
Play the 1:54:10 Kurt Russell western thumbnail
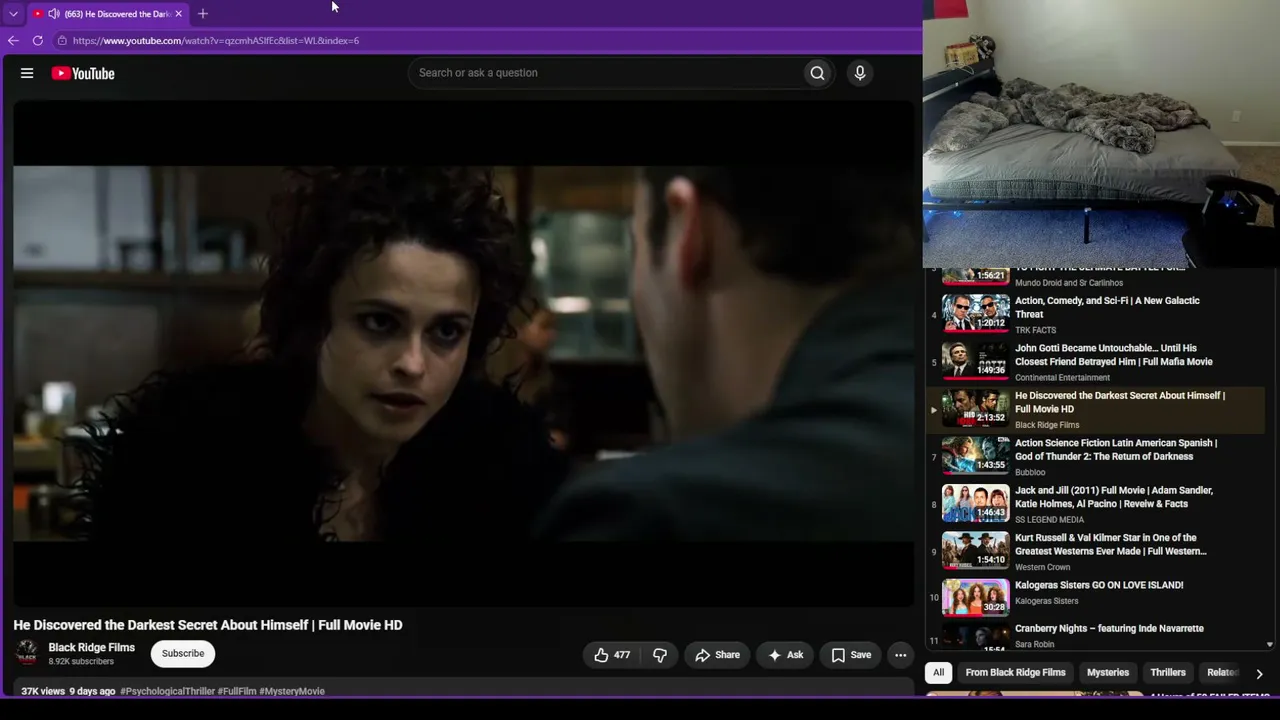976,551
